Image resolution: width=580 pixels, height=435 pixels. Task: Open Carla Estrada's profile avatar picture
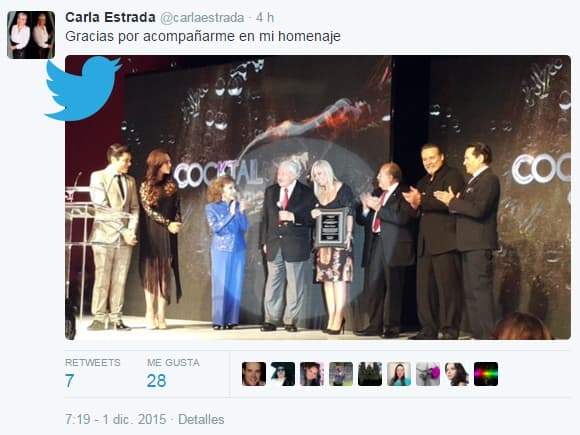[x=31, y=35]
